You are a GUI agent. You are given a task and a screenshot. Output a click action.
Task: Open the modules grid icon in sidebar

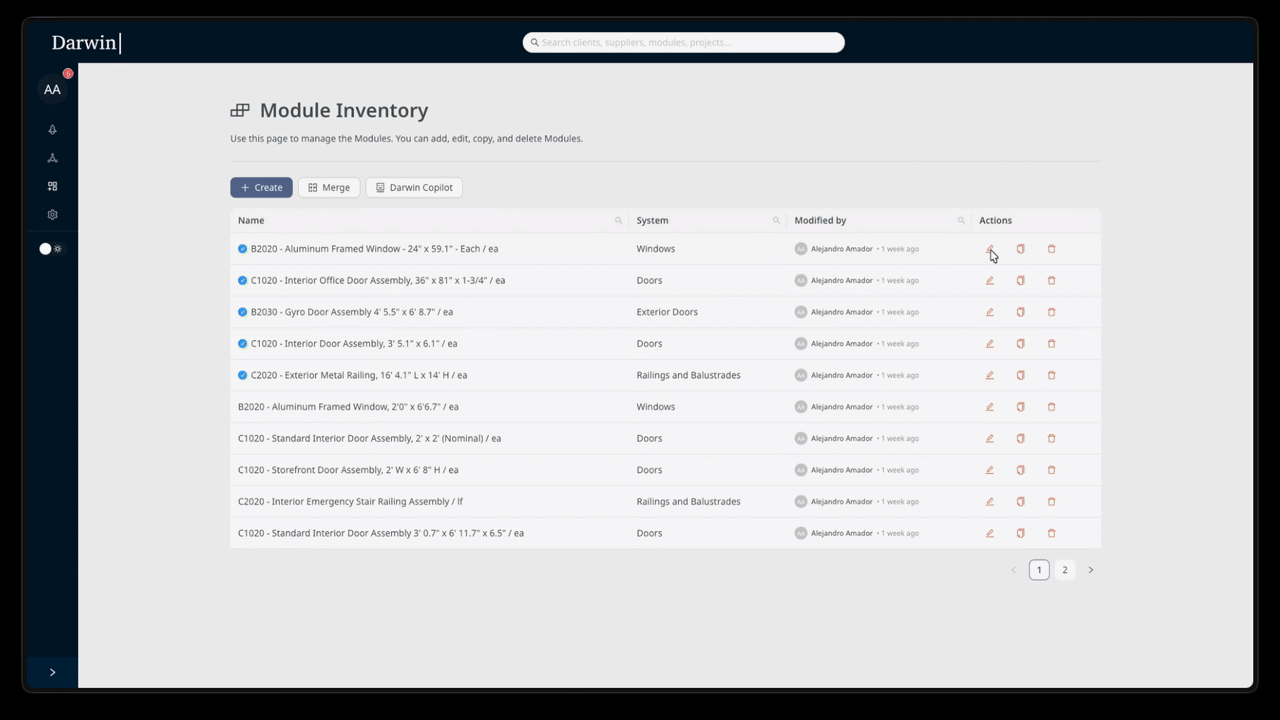click(52, 186)
